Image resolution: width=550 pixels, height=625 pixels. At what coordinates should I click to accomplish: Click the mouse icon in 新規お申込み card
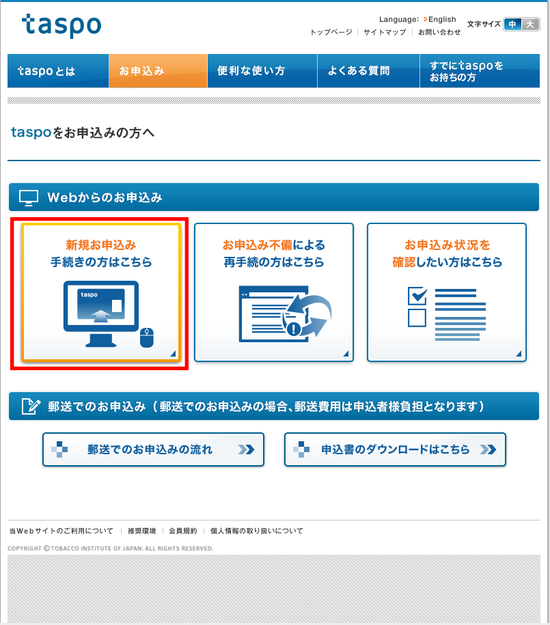(x=147, y=338)
